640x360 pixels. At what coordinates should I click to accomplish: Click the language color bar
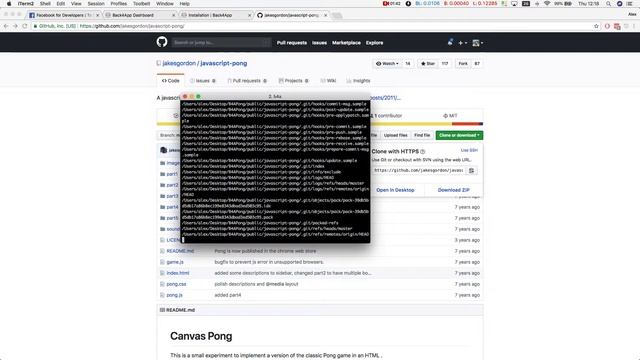[x=320, y=124]
